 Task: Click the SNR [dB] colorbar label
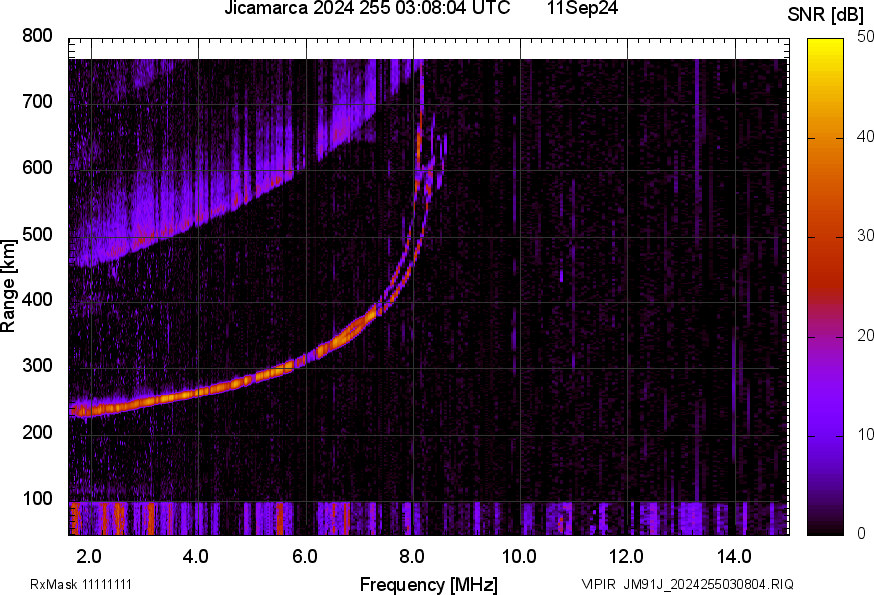[x=825, y=13]
